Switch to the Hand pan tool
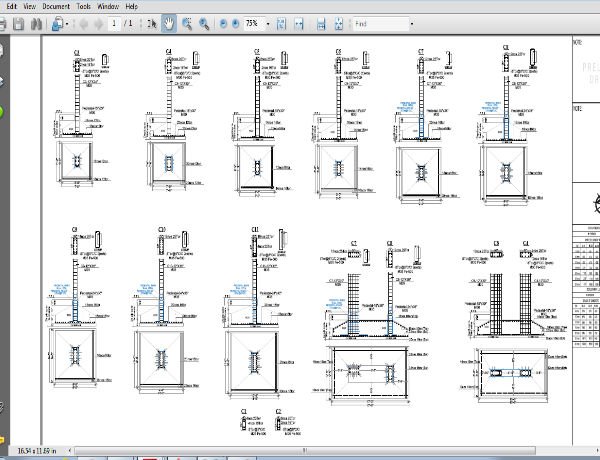600x460 pixels. [168, 22]
